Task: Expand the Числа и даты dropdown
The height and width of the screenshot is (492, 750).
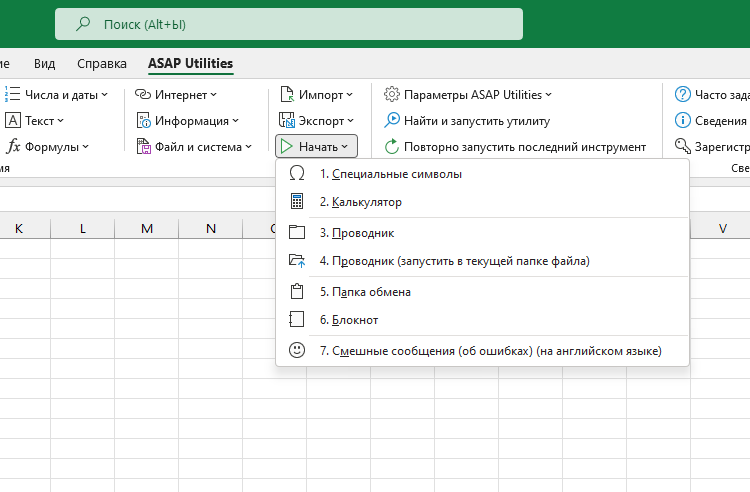Action: click(x=104, y=95)
